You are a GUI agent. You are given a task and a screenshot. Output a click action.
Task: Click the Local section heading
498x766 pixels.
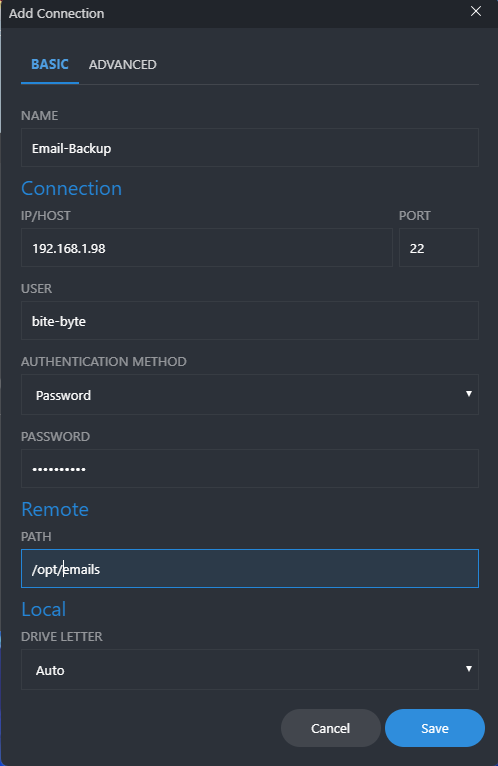click(x=43, y=610)
